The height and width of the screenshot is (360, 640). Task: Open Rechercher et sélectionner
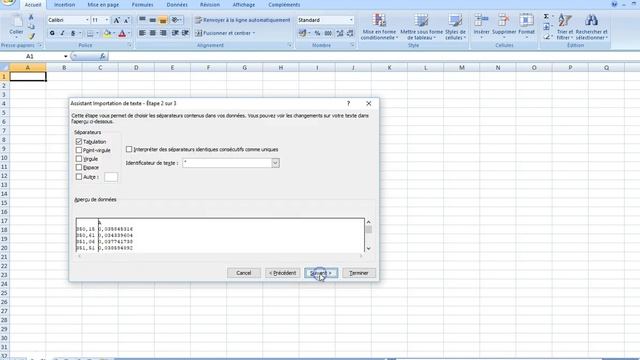pyautogui.click(x=591, y=27)
